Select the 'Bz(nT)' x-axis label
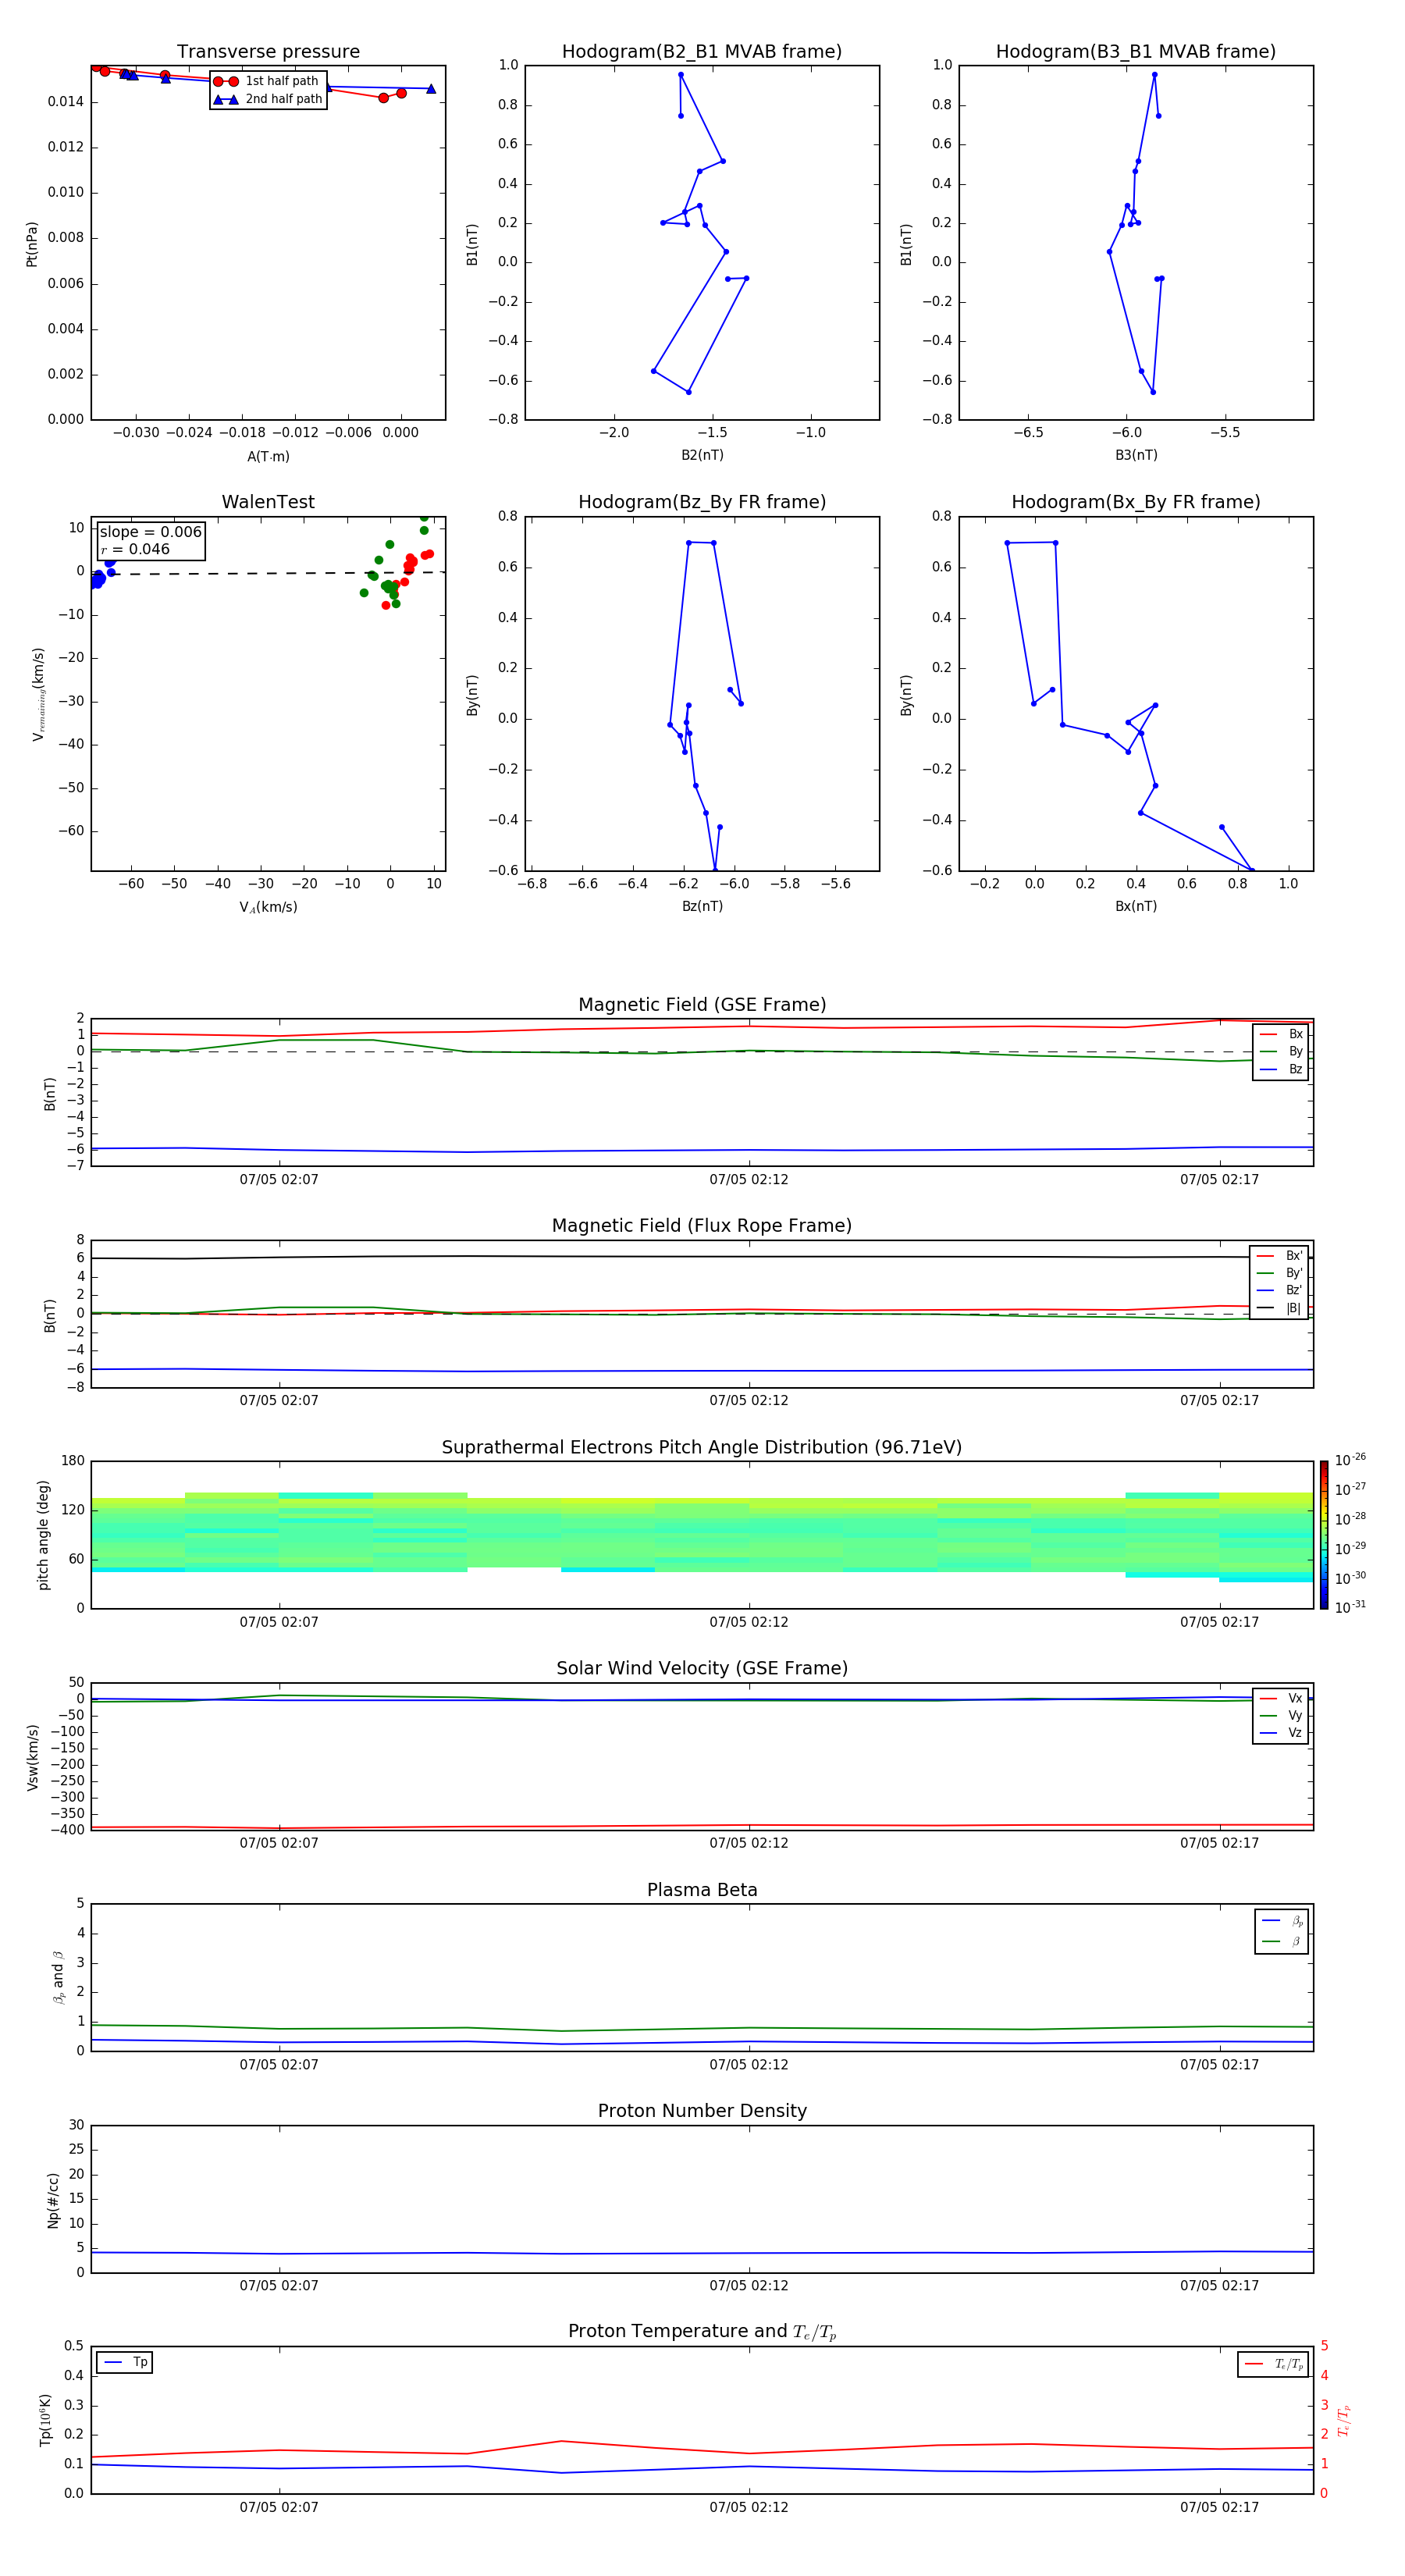Image resolution: width=1405 pixels, height=2576 pixels. [x=702, y=907]
